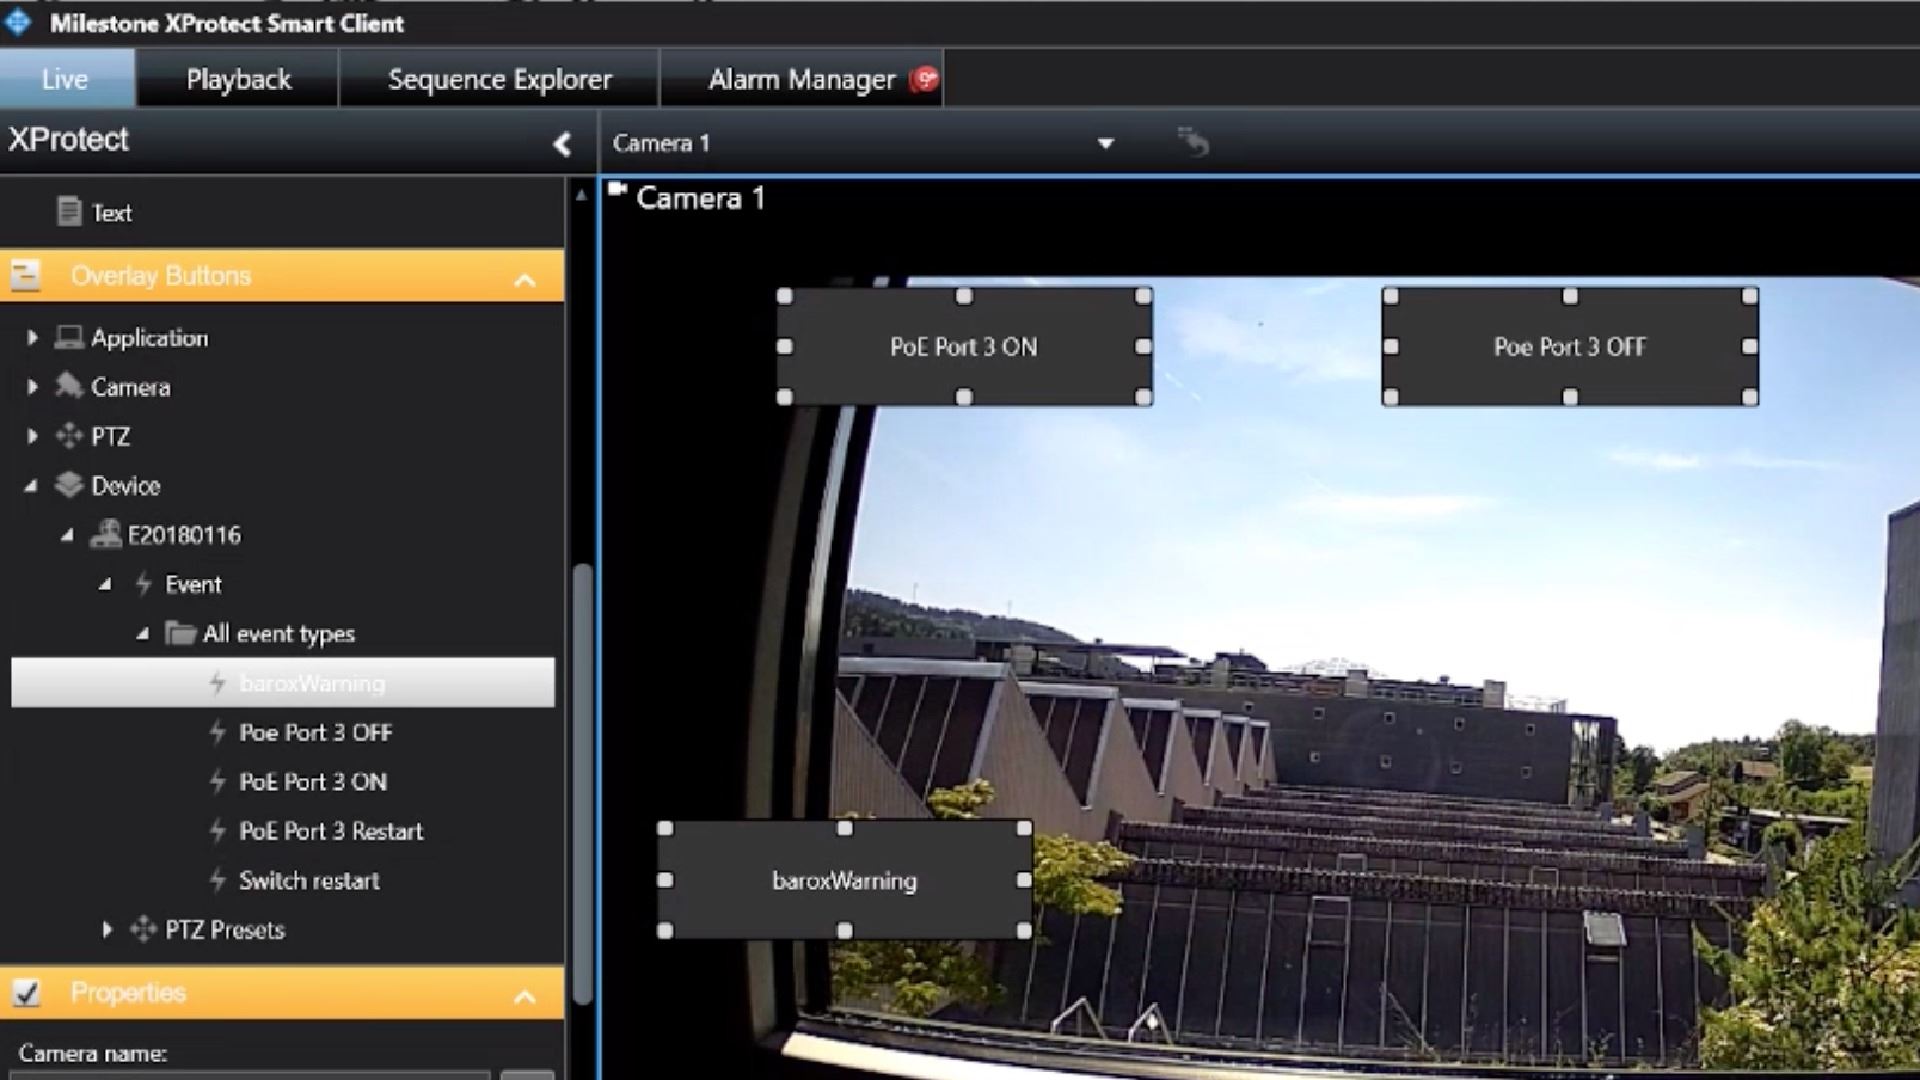Click the Event lightning icon
Viewport: 1920px width, 1080px height.
click(x=143, y=583)
